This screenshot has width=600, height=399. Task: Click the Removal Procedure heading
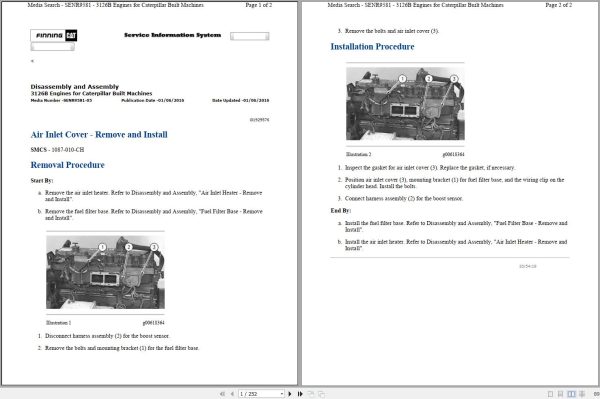67,165
